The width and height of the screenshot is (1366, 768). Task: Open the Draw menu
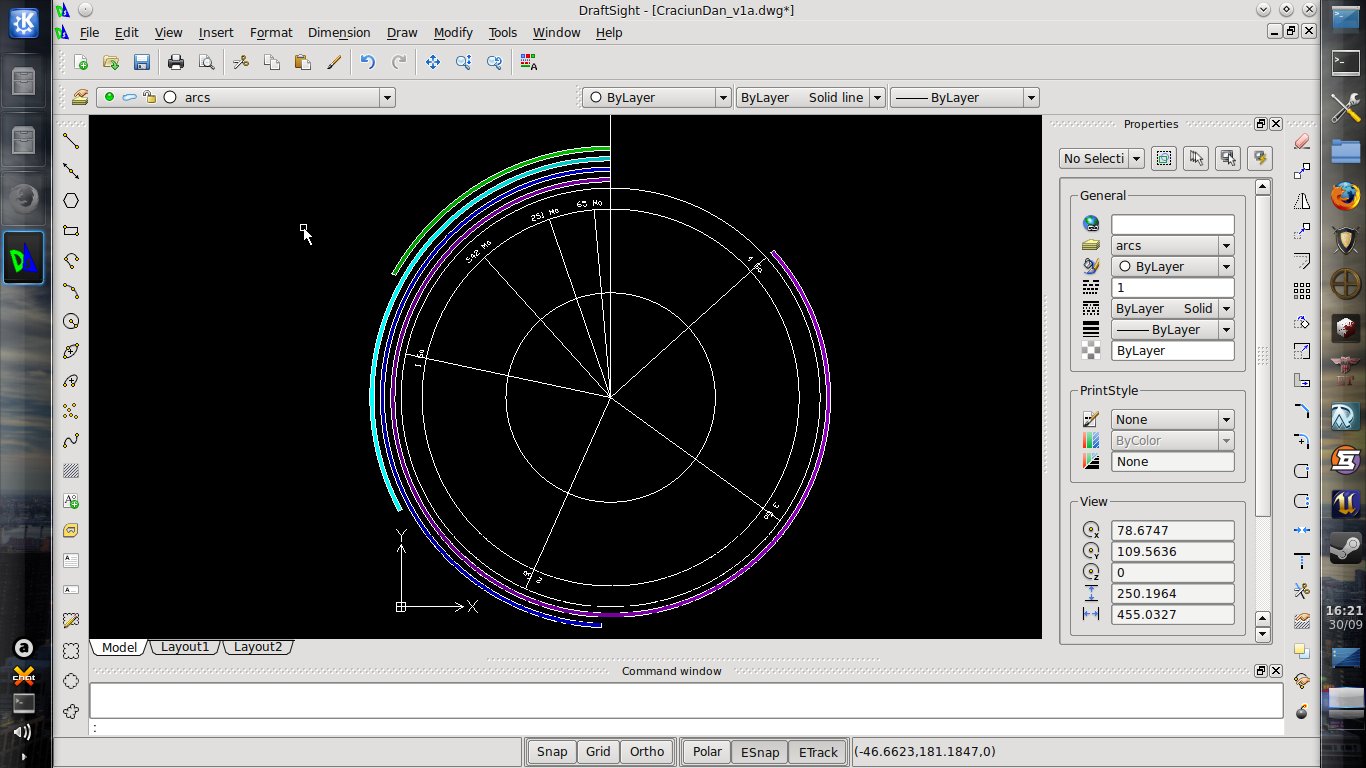click(x=402, y=32)
